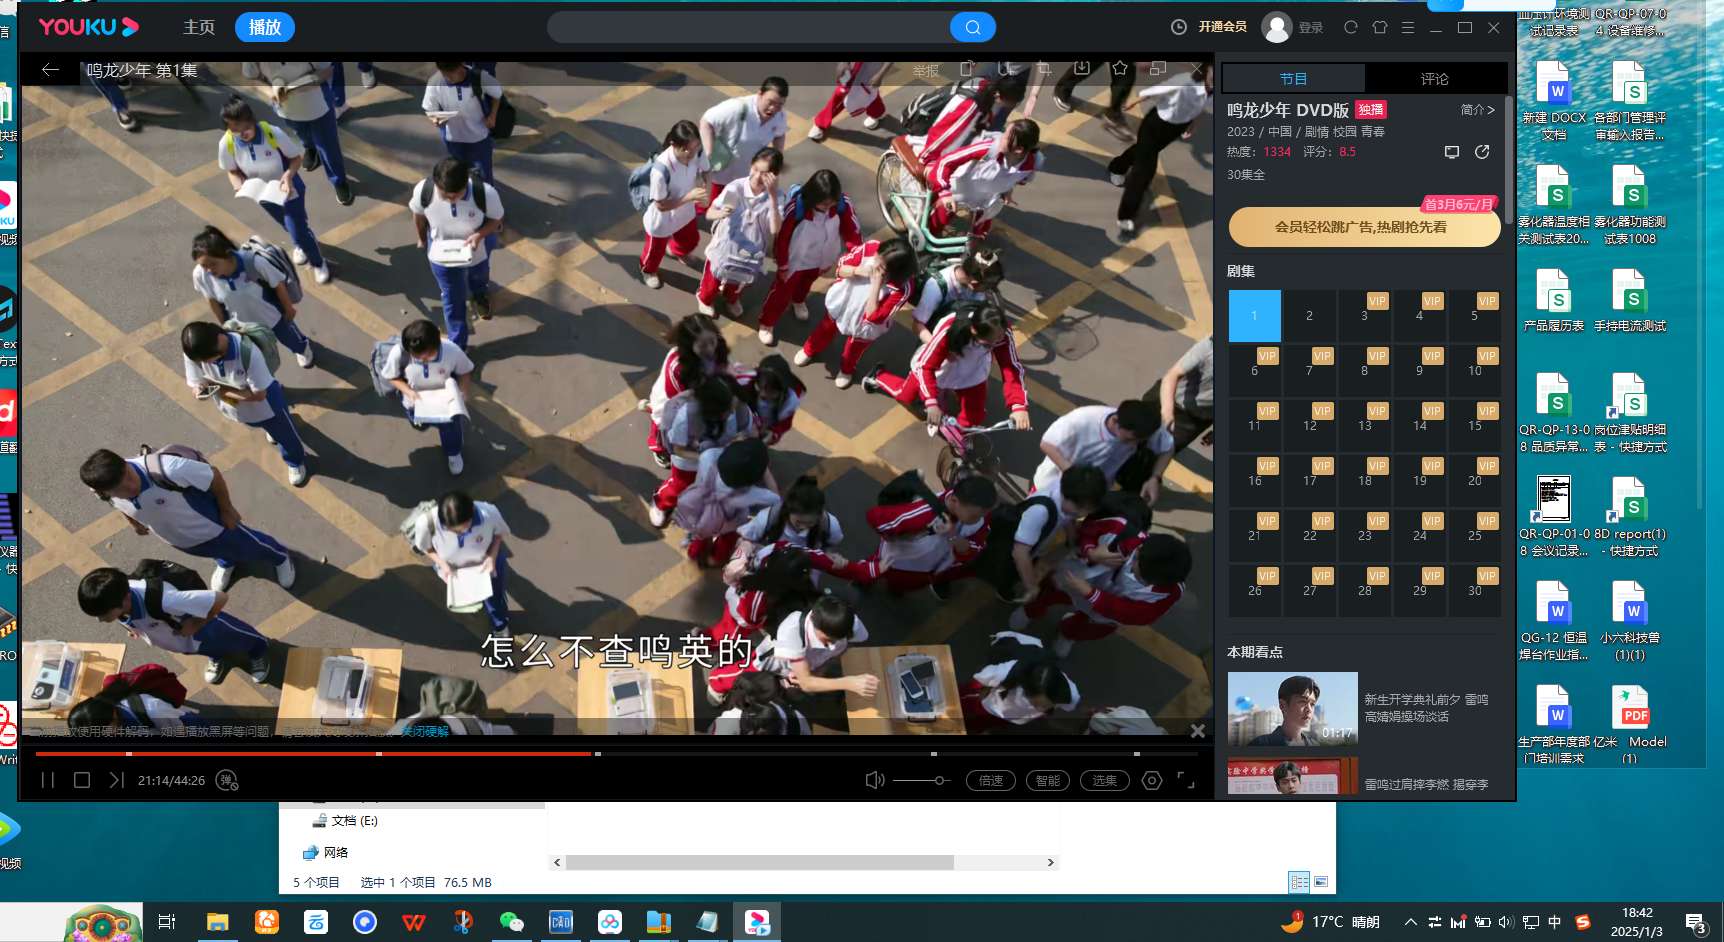Pause the video playback
The image size is (1724, 942).
click(x=47, y=780)
